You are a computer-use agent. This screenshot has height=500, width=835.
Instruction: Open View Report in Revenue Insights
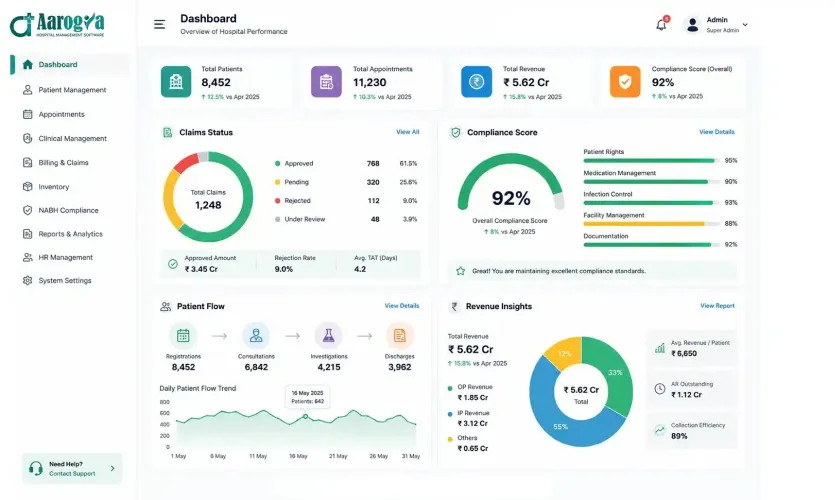[717, 306]
